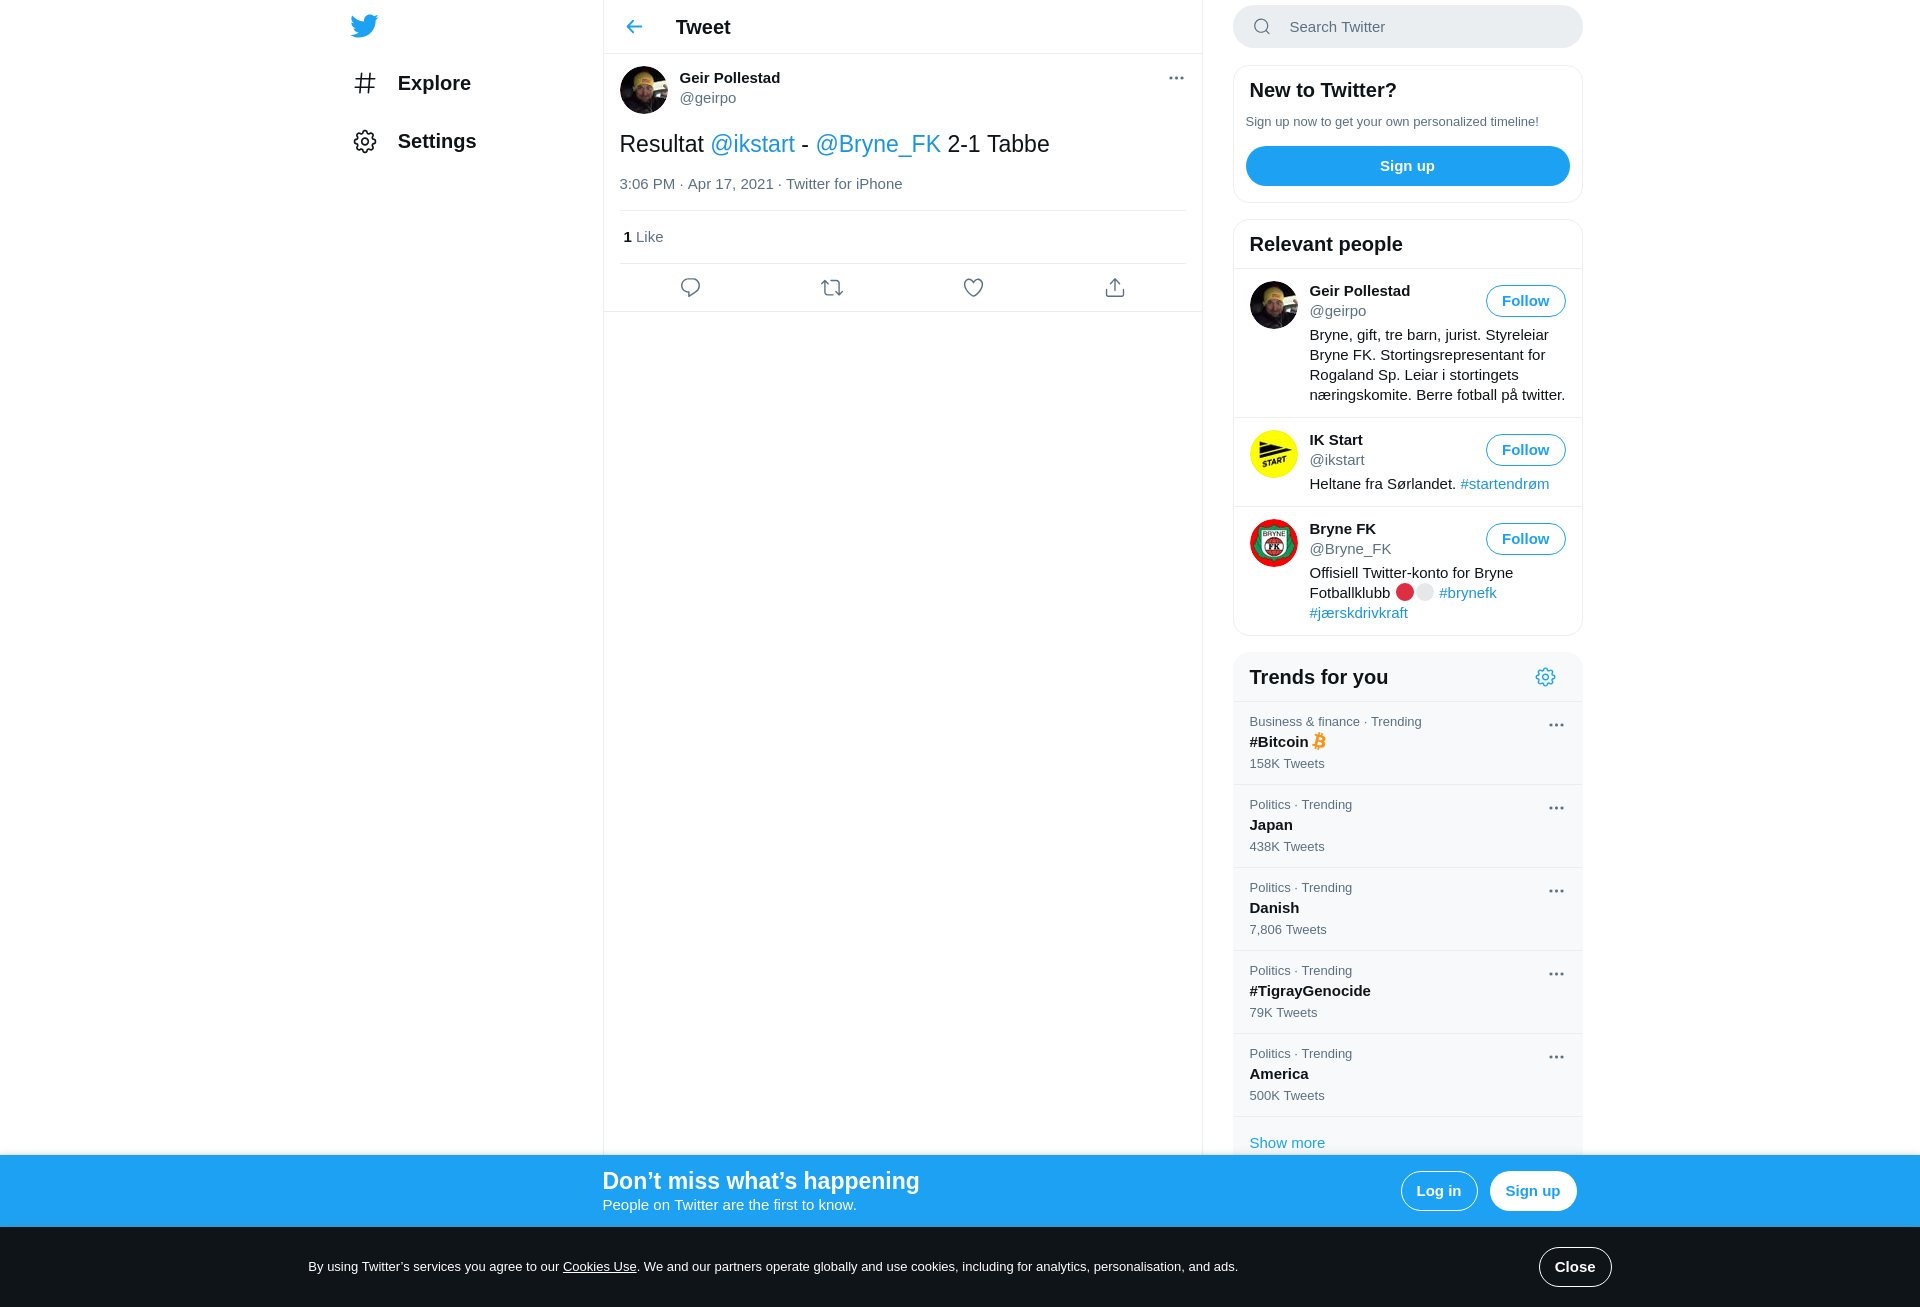Reply to the tweet via speech bubble icon
The height and width of the screenshot is (1307, 1920).
690,288
